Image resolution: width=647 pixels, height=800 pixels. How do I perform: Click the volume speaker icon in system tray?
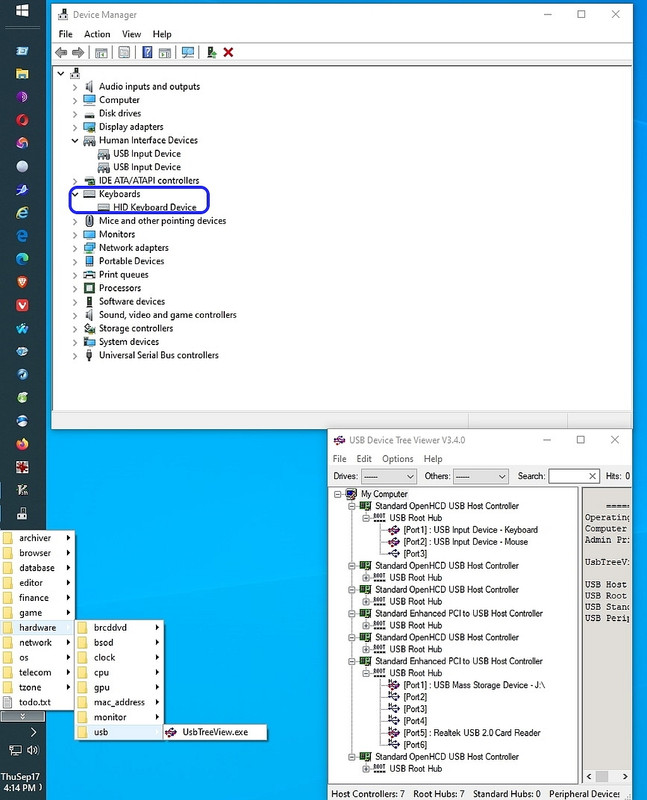pos(33,750)
